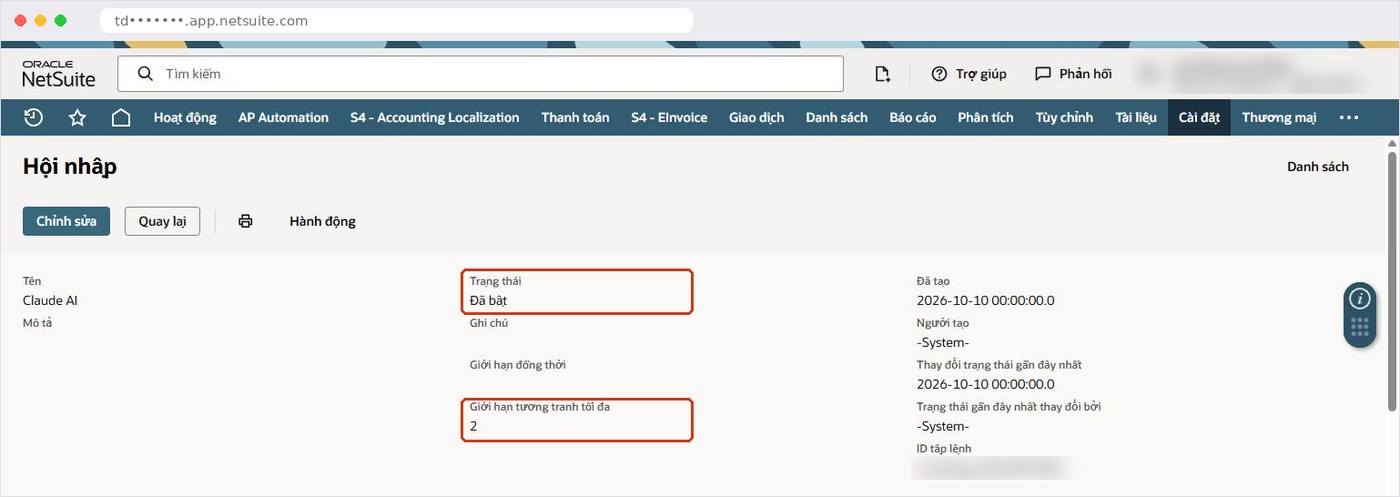
Task: Open the Phân tích menu
Action: point(986,117)
